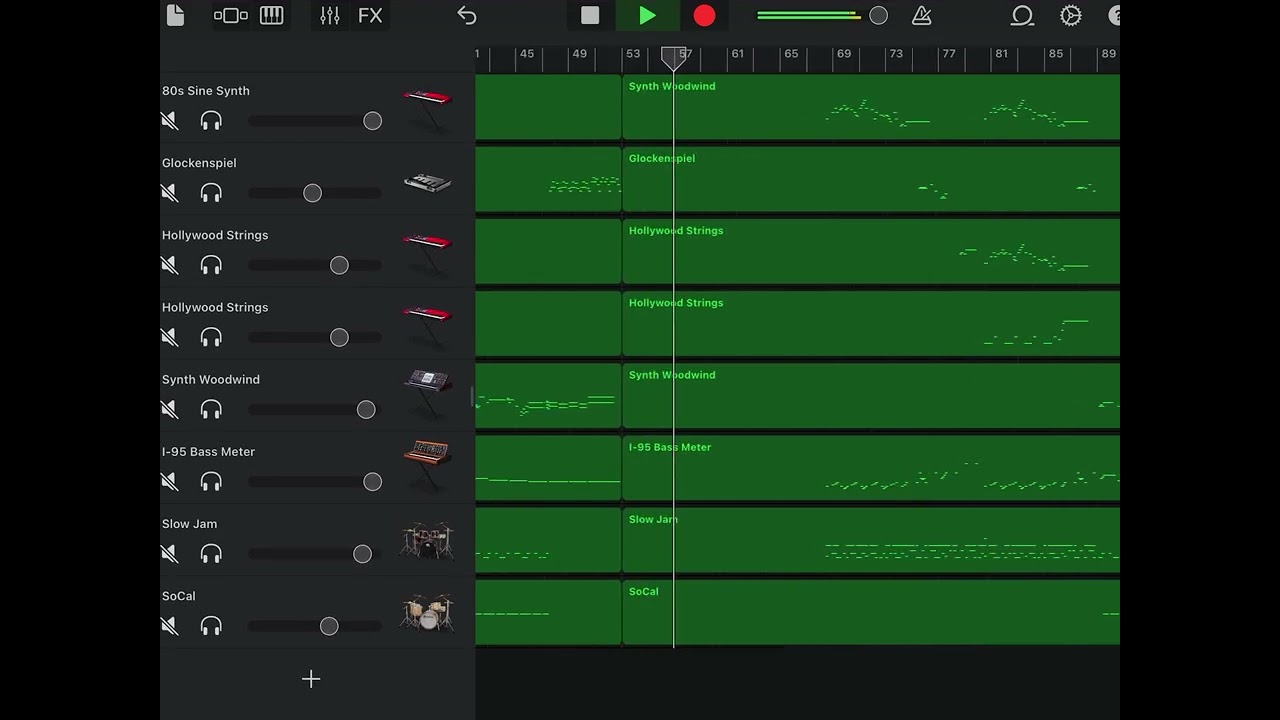Mute the SoCal drum track
The width and height of the screenshot is (1280, 720).
pos(170,625)
